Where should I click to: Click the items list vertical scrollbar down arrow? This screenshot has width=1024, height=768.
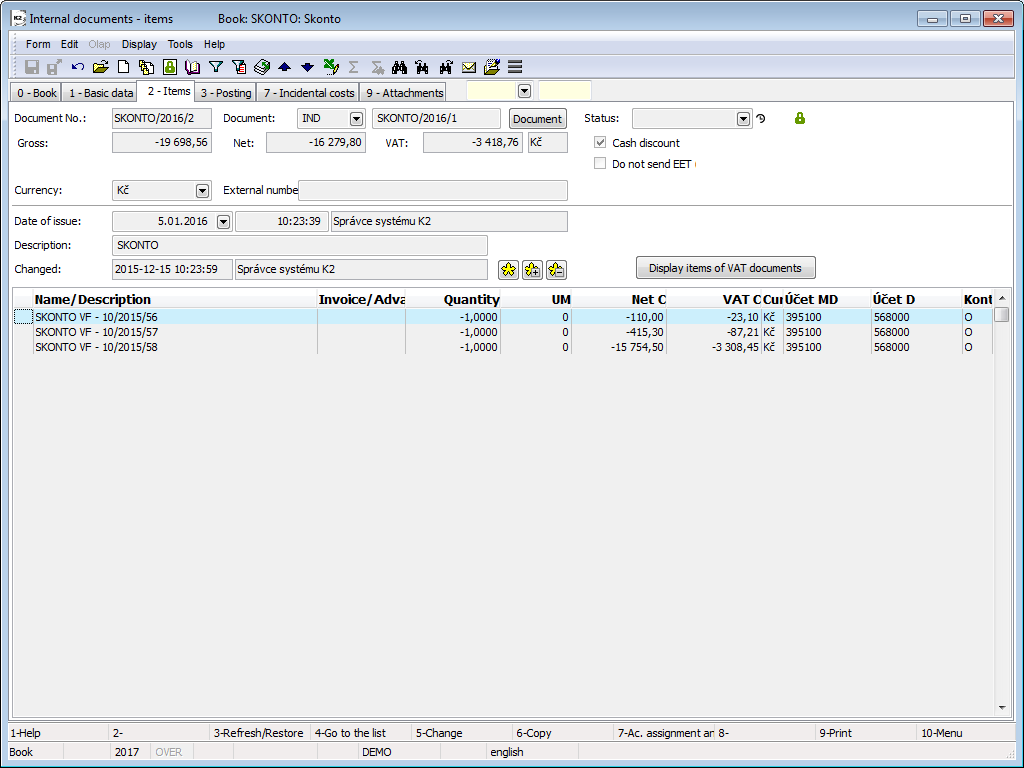tap(1002, 707)
